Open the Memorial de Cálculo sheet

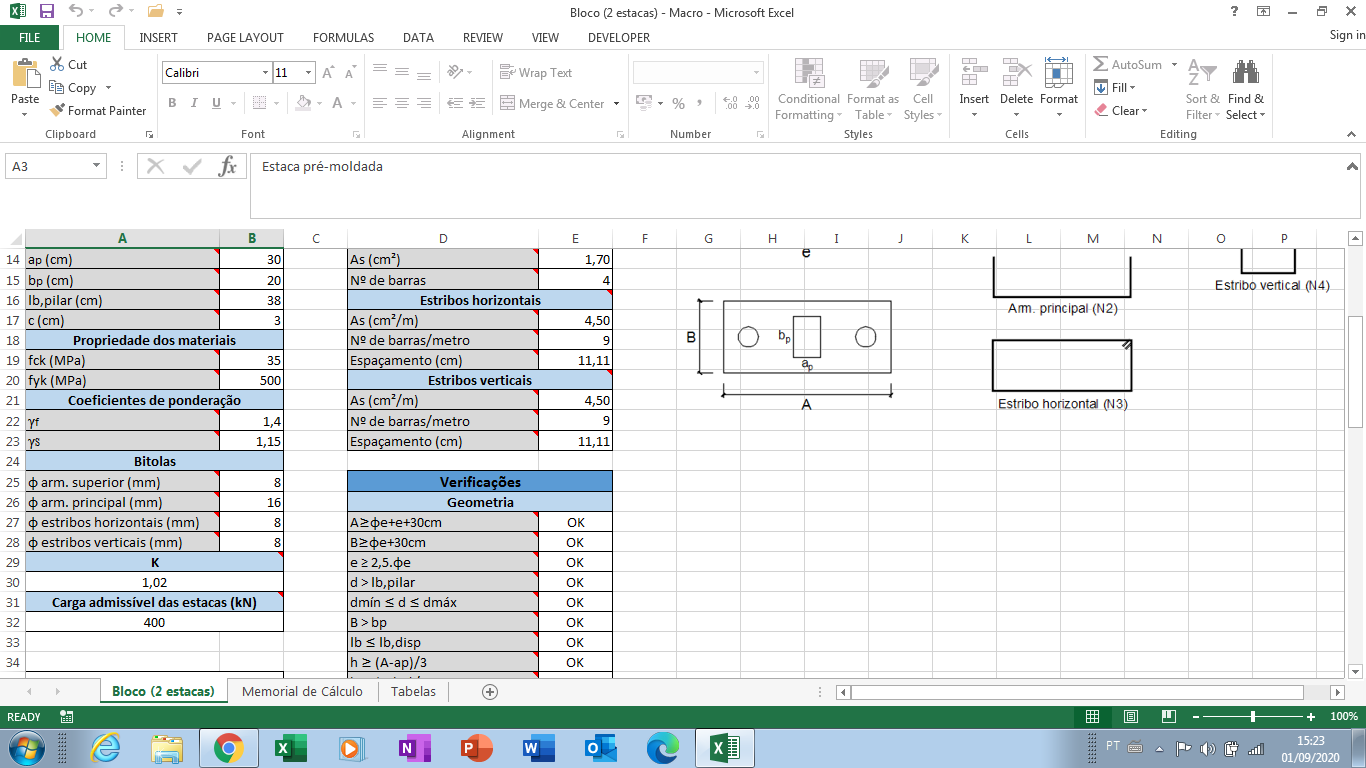[302, 691]
